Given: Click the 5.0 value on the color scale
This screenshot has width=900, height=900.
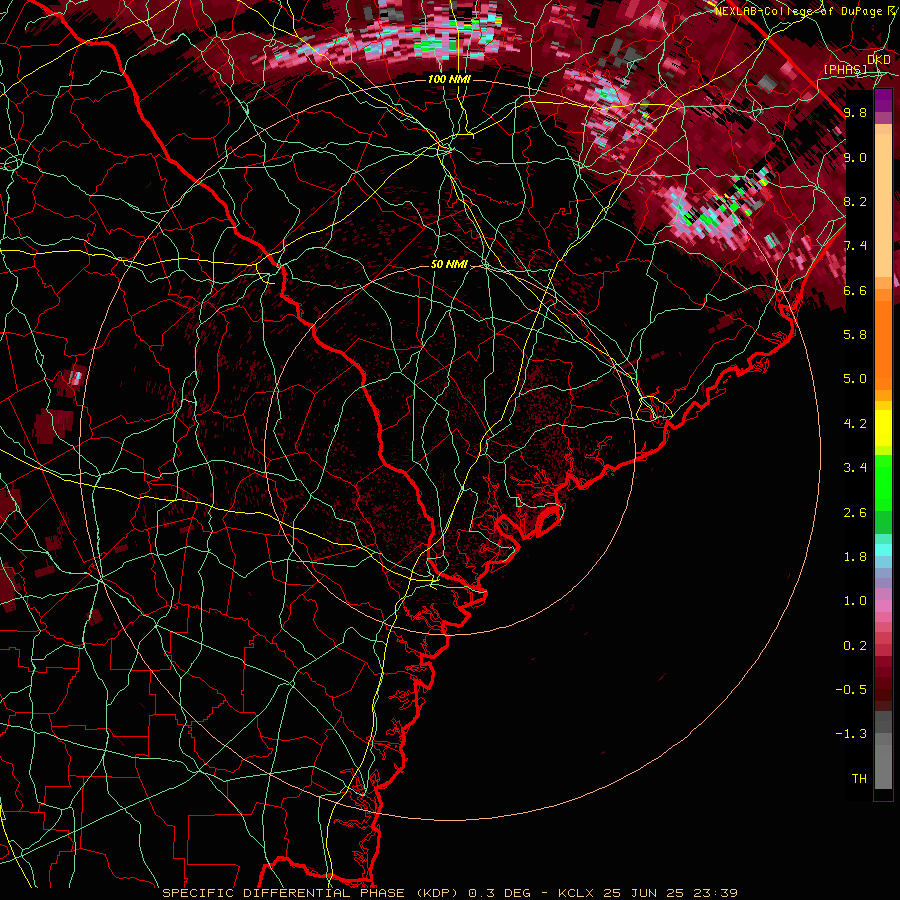Looking at the screenshot, I should tap(855, 379).
